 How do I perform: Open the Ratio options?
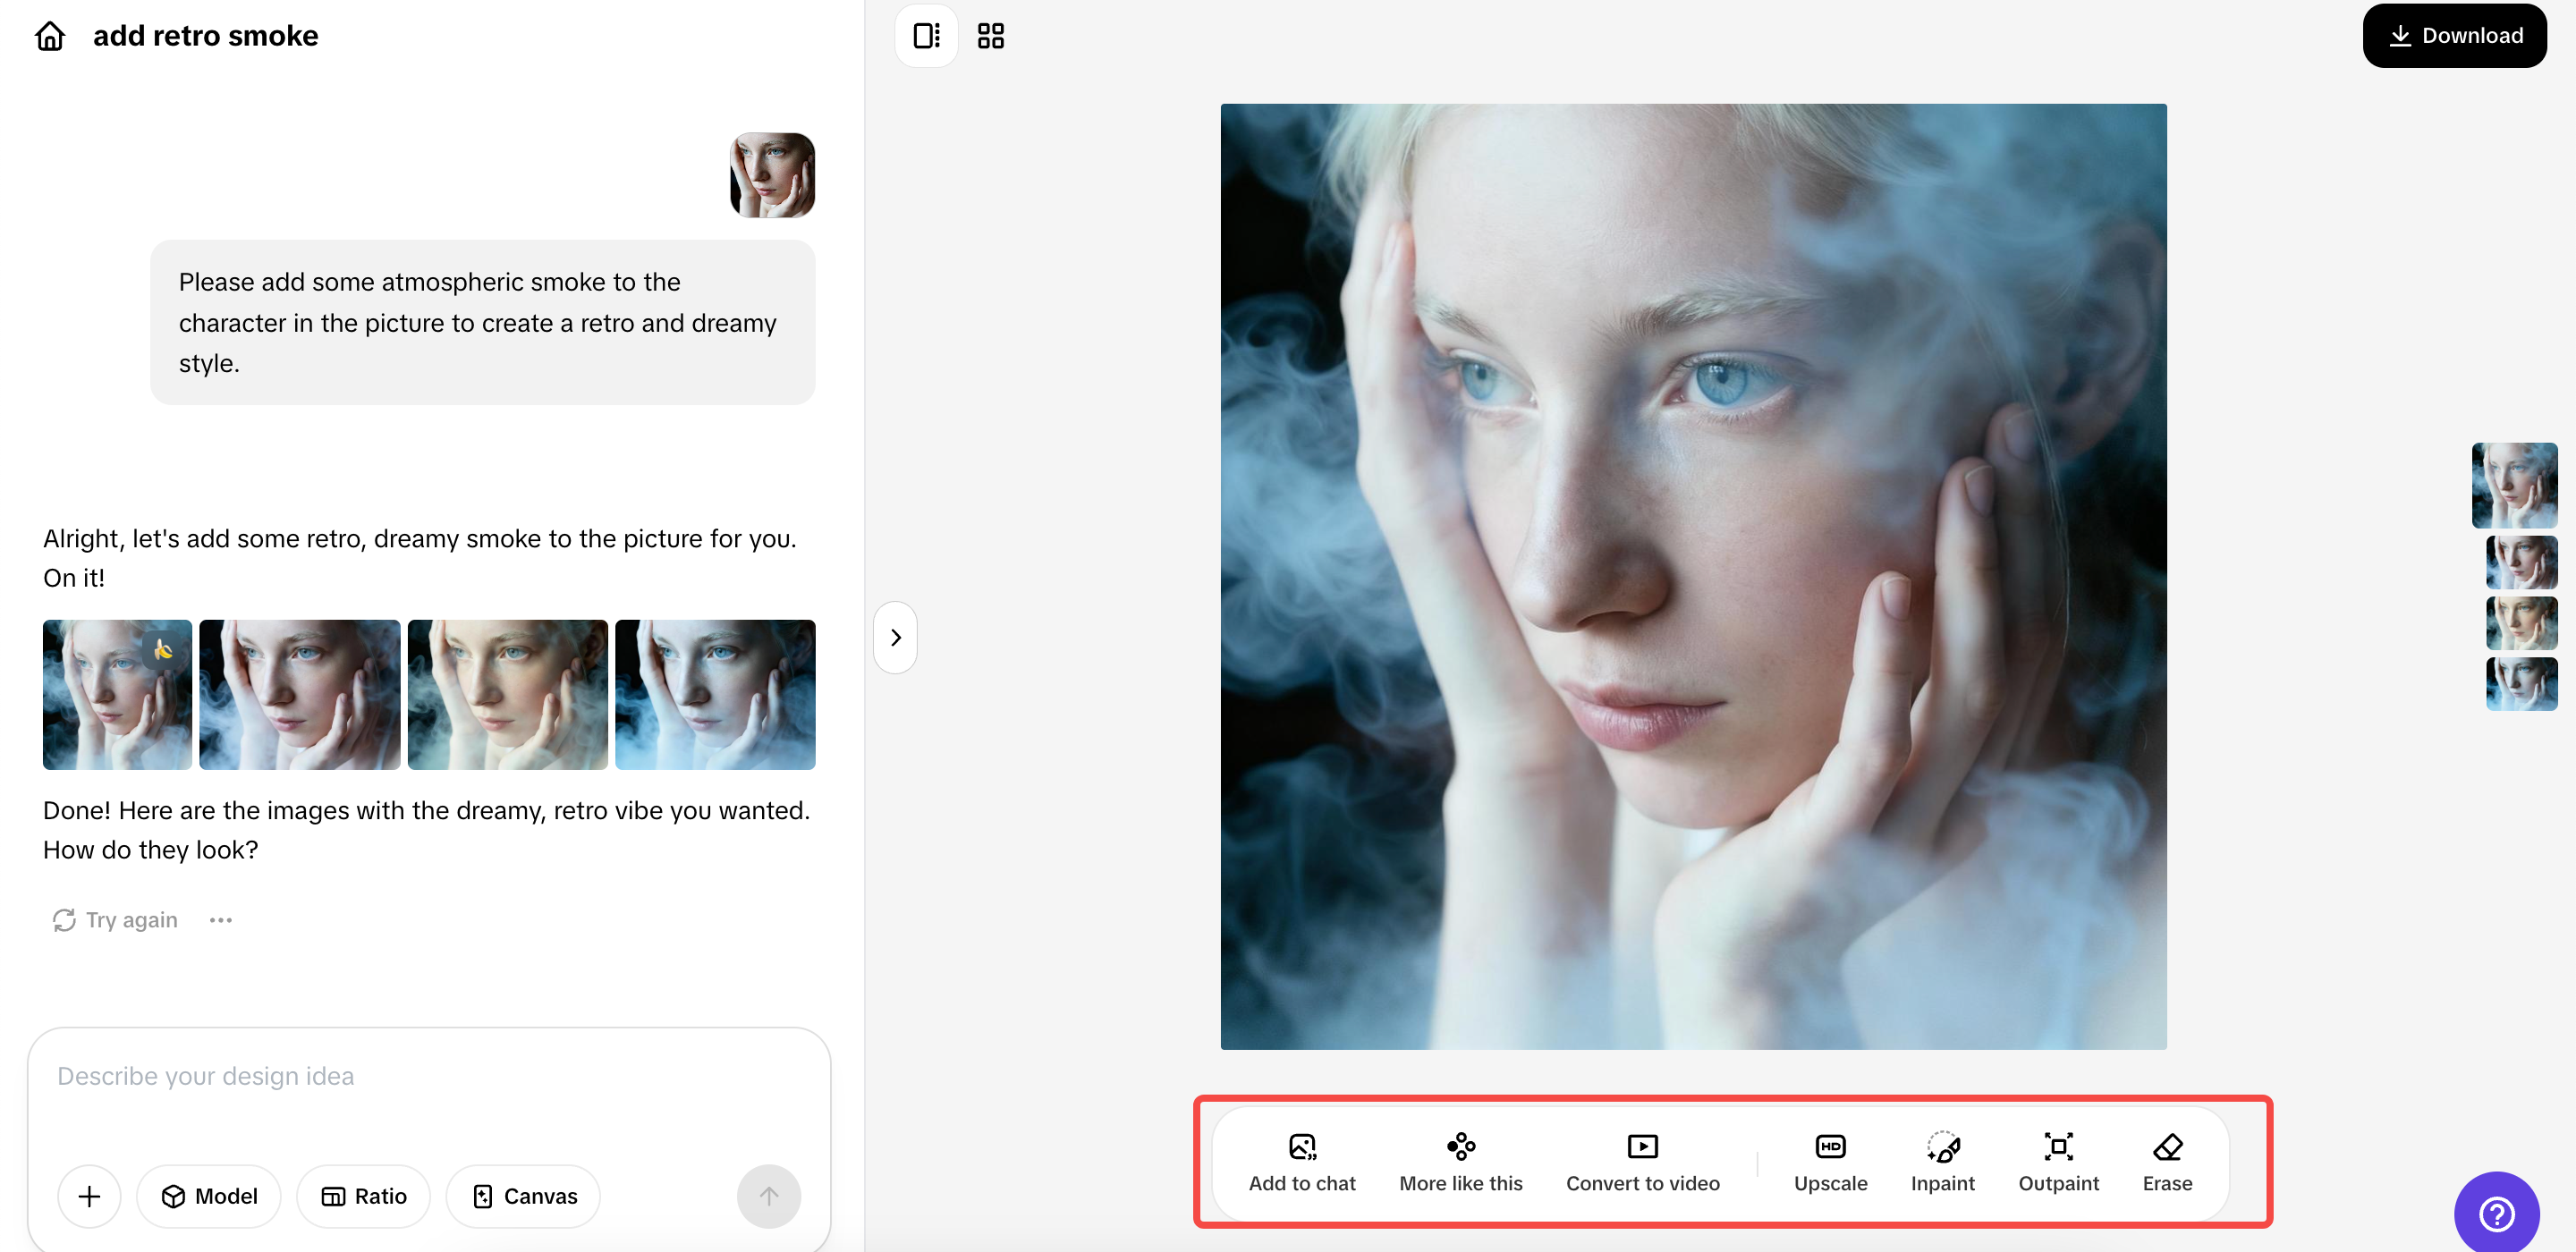(x=363, y=1196)
